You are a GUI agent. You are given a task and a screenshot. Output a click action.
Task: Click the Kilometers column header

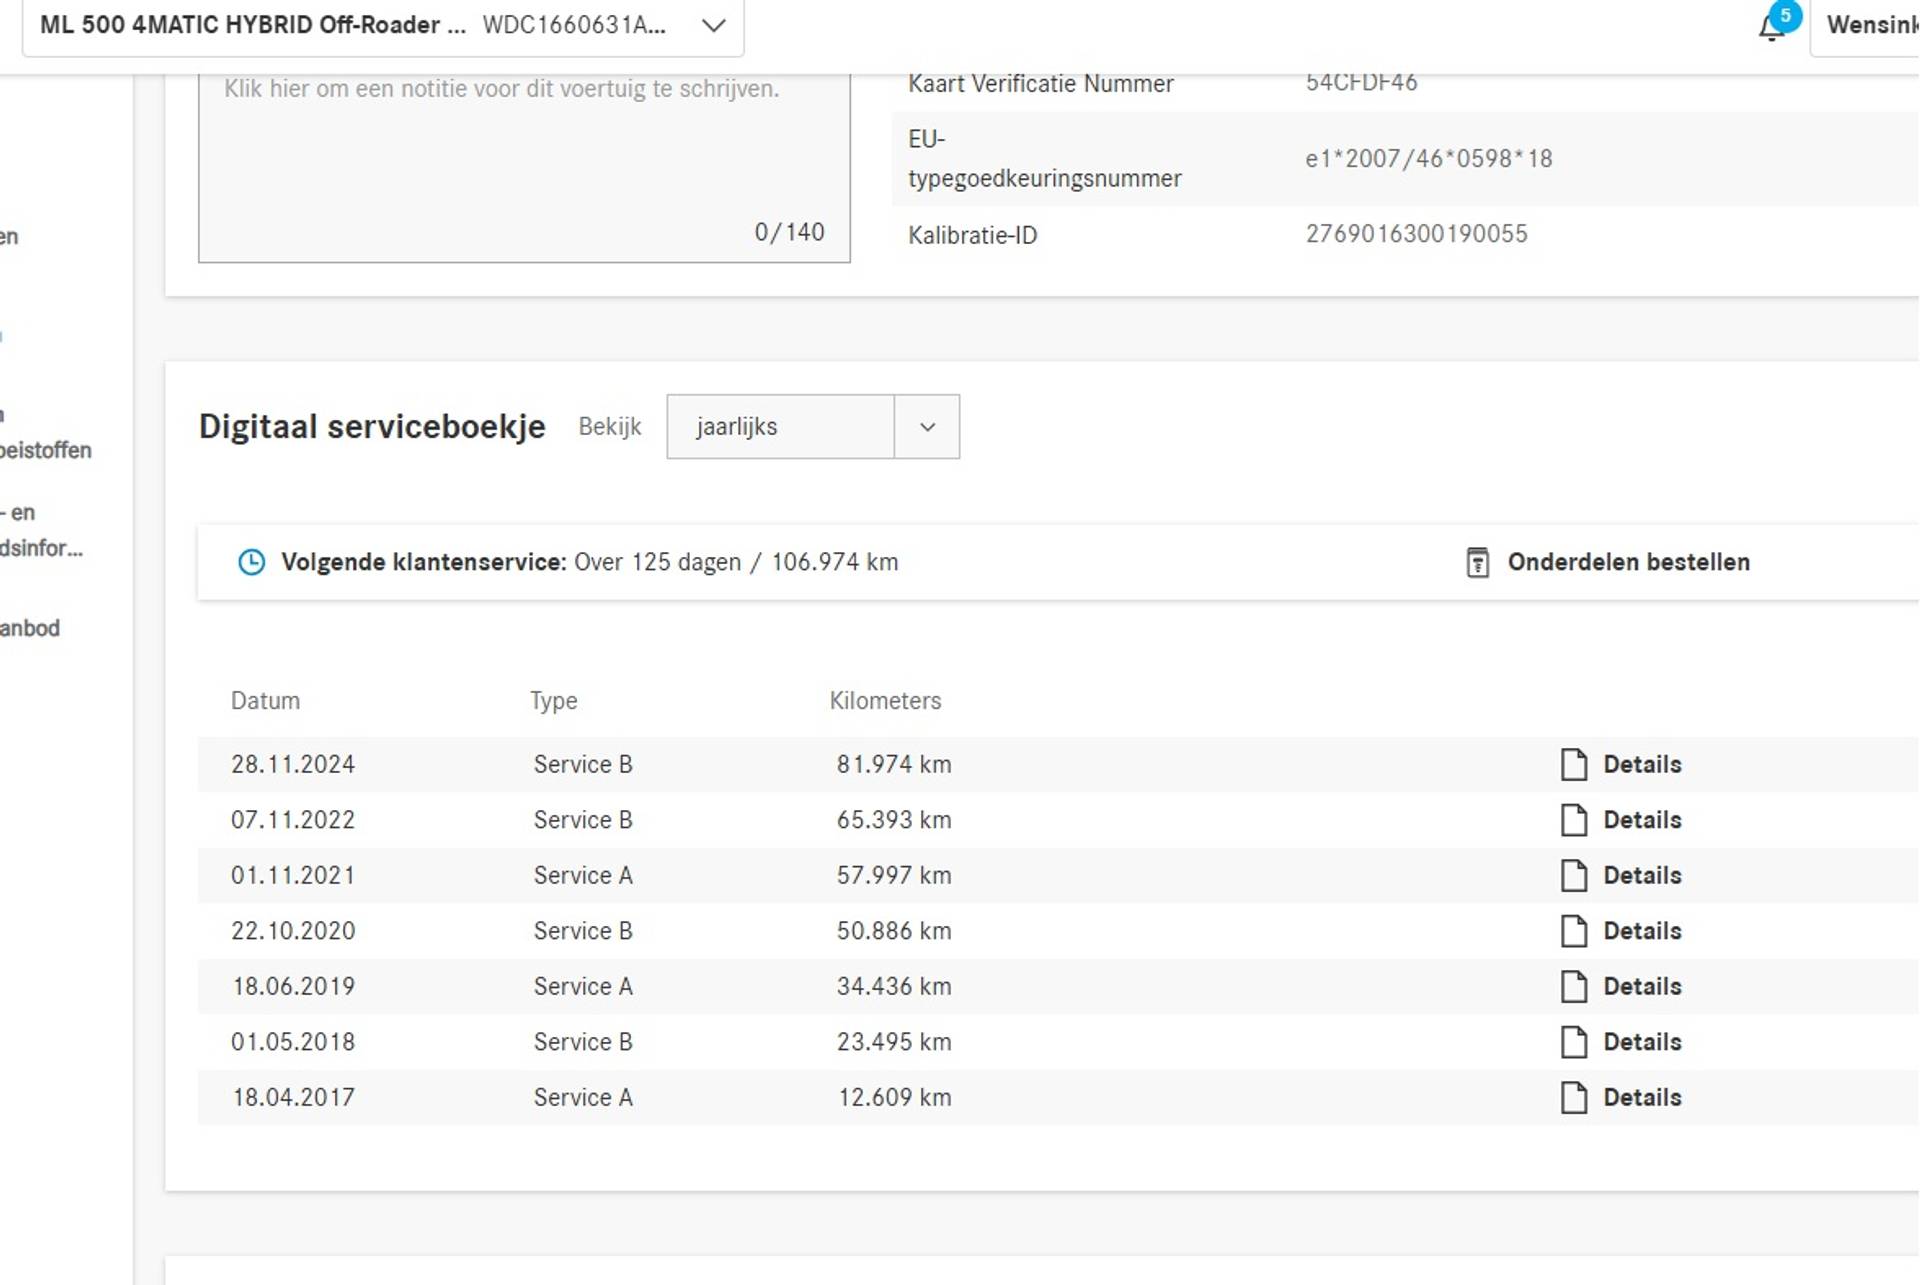point(885,701)
